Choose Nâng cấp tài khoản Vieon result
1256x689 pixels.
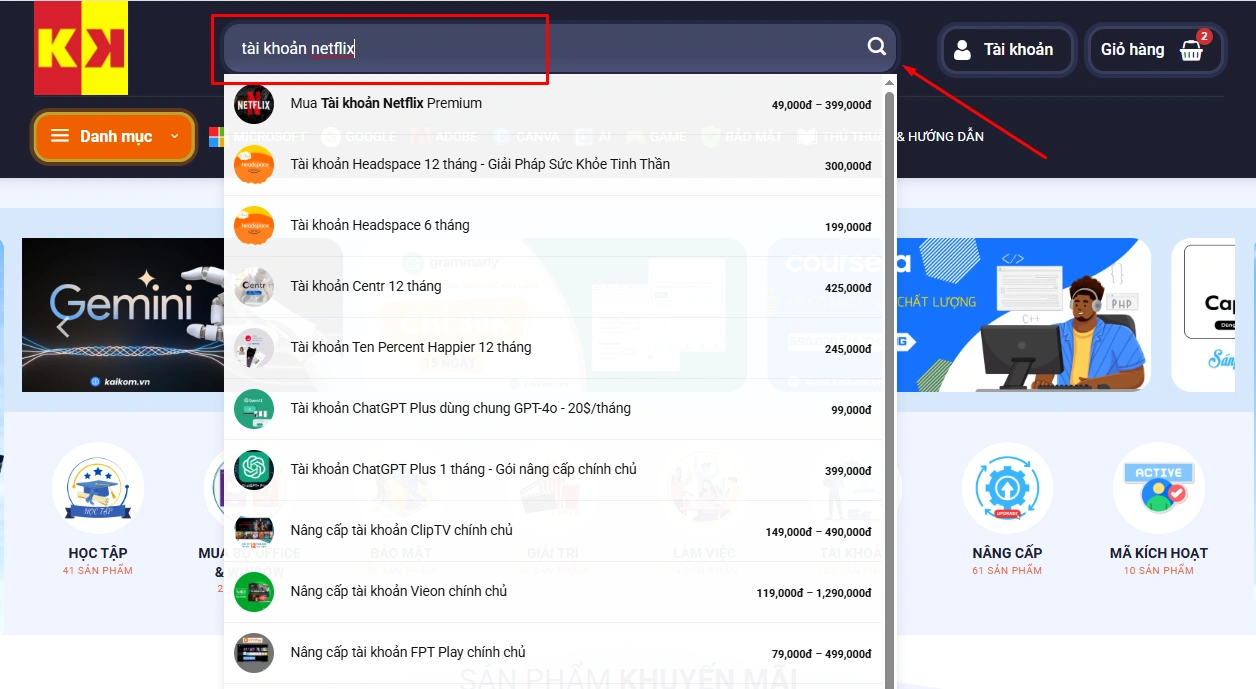pos(399,591)
